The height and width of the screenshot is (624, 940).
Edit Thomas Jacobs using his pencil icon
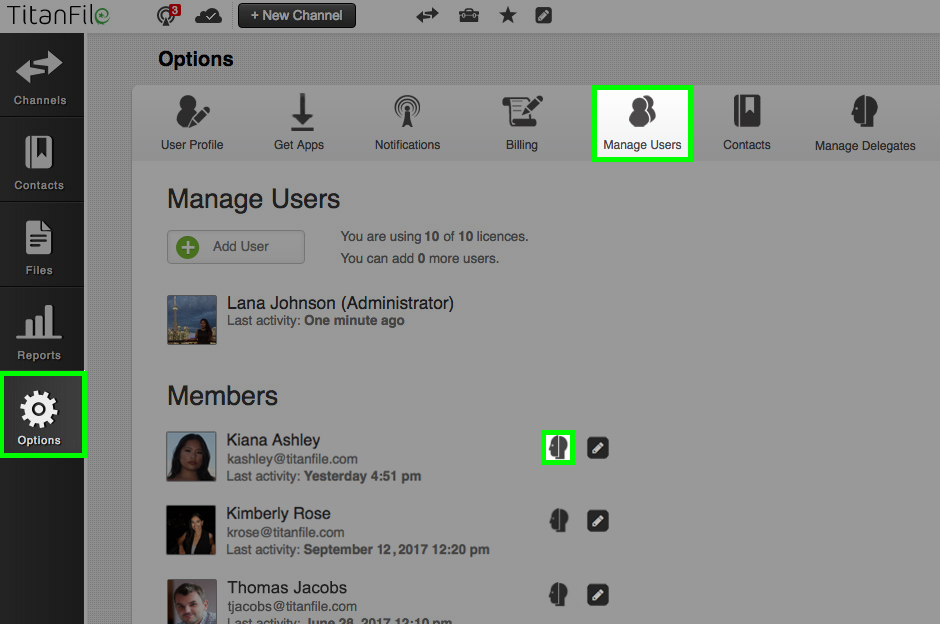[597, 594]
